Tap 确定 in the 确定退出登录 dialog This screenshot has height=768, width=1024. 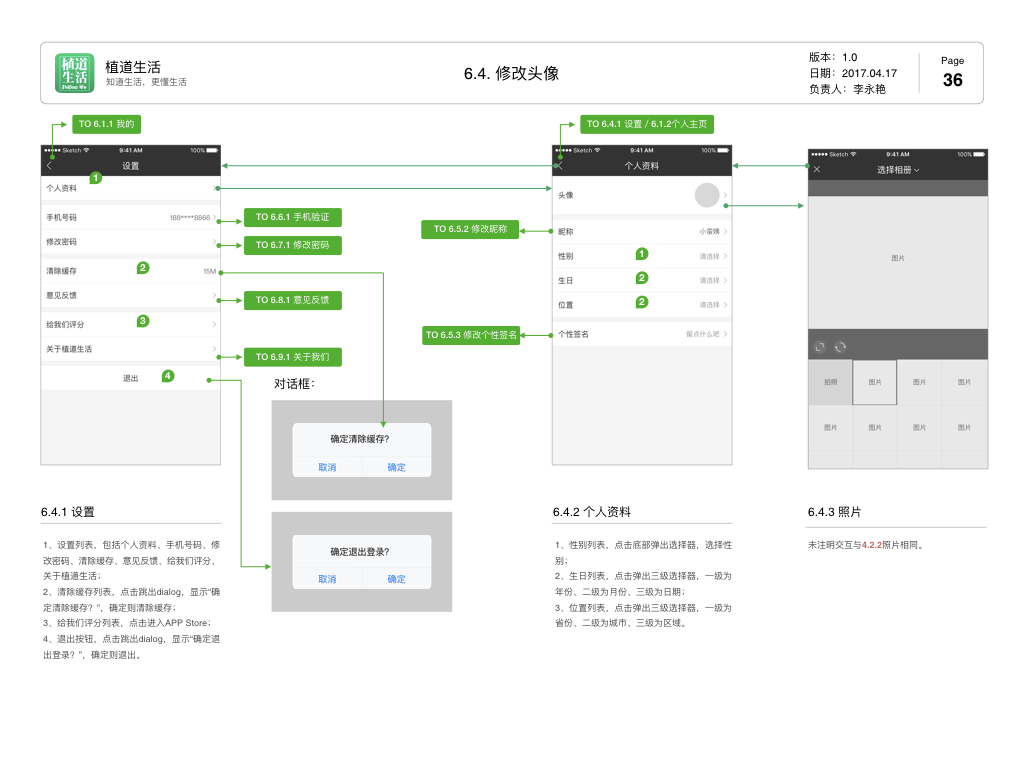pos(396,579)
